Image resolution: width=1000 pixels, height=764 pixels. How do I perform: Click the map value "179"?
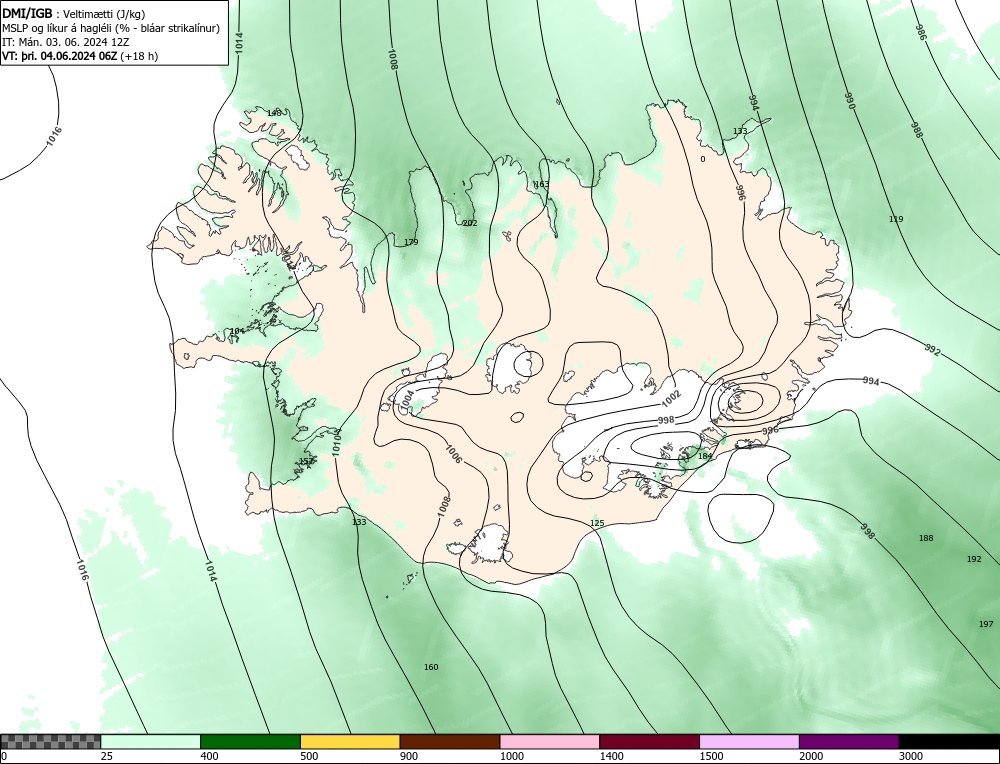tap(411, 242)
